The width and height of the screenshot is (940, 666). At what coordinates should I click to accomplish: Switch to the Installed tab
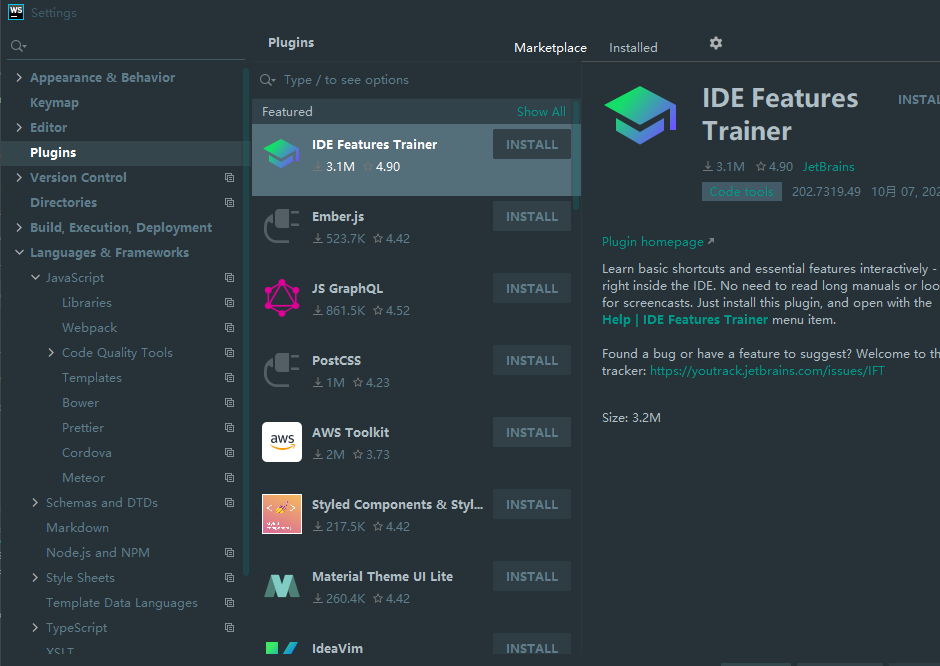633,47
